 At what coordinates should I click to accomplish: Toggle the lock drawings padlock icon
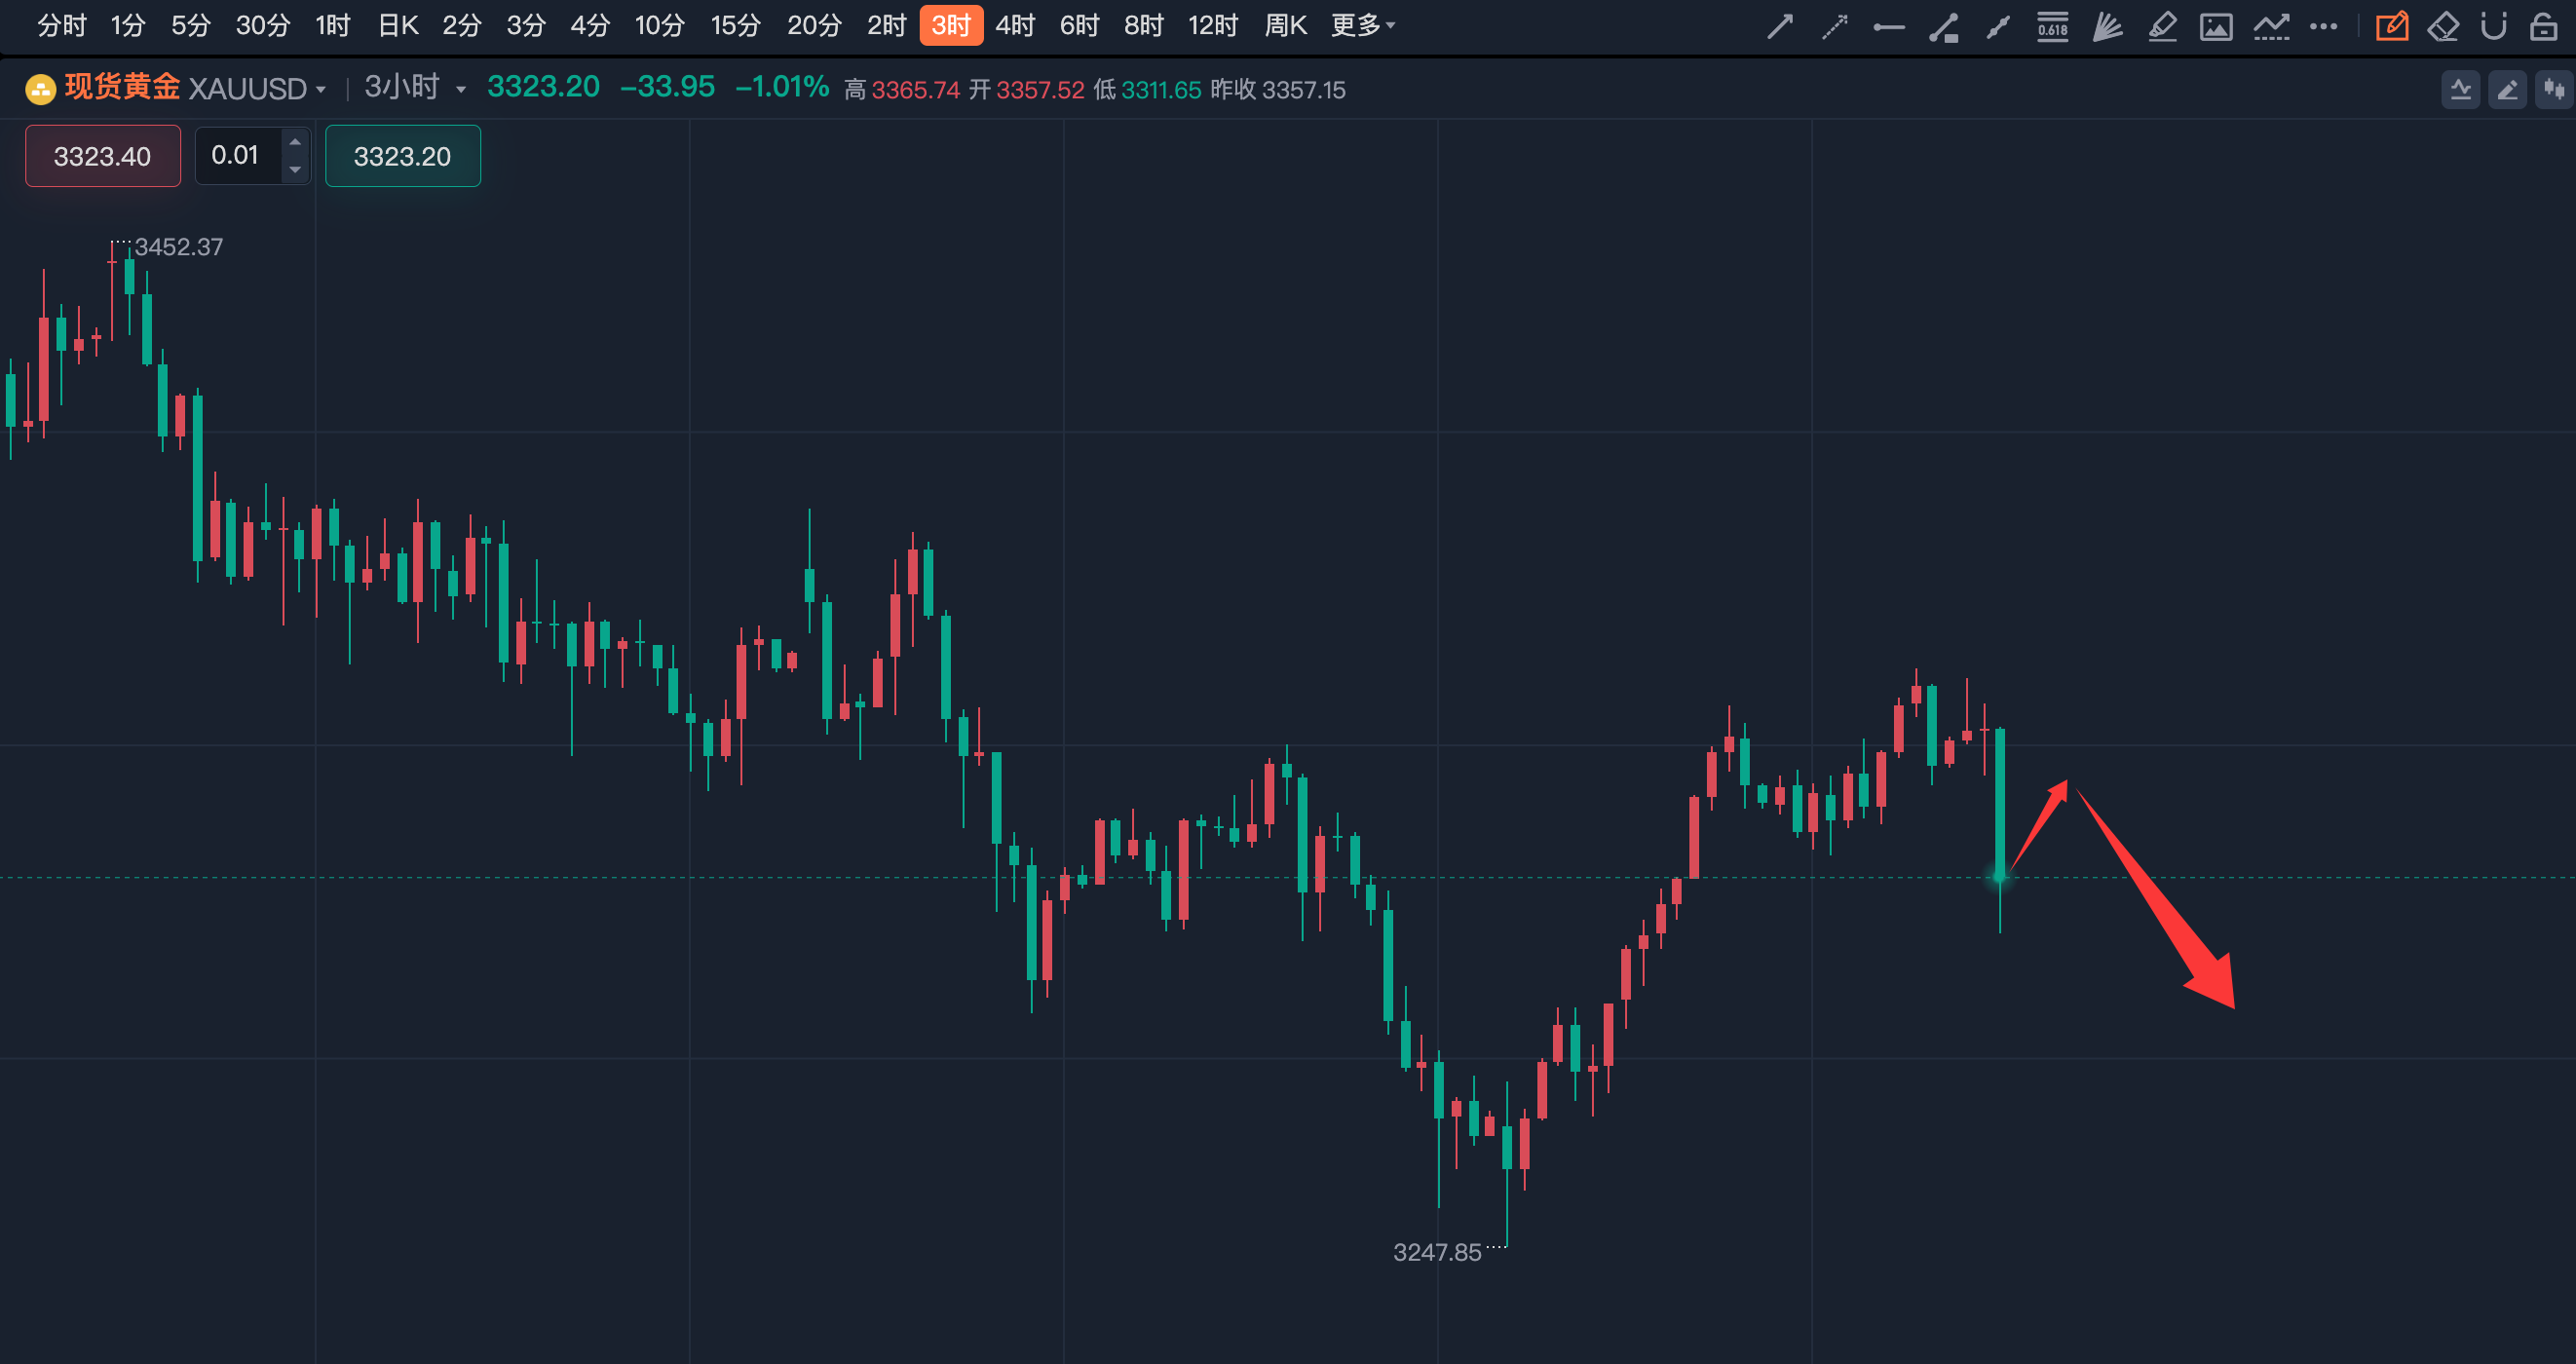click(2543, 26)
